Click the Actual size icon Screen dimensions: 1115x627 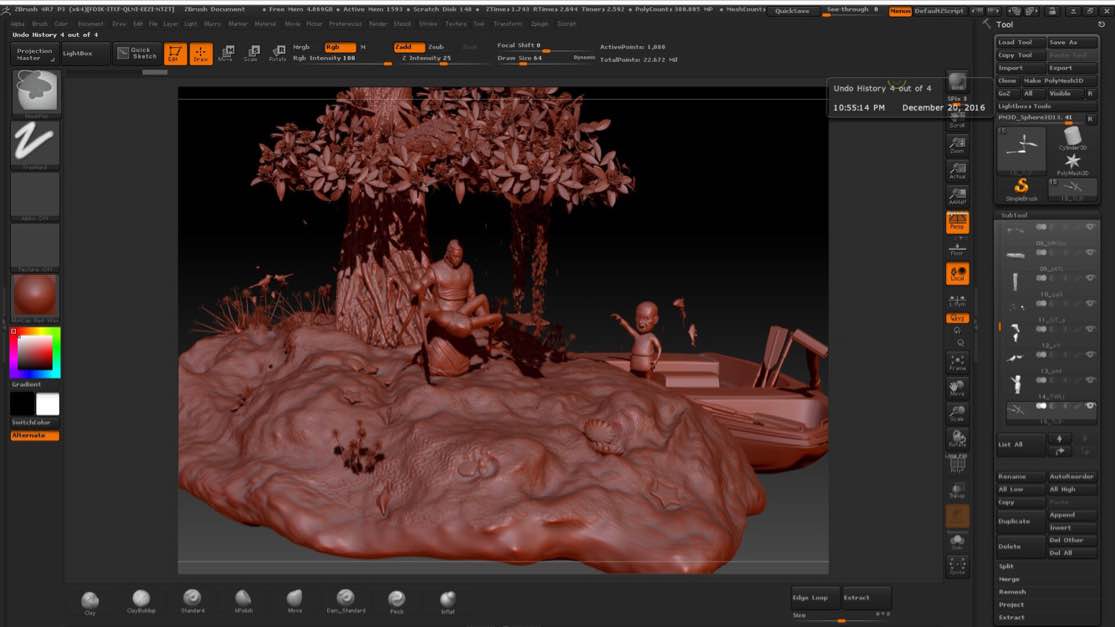(957, 171)
